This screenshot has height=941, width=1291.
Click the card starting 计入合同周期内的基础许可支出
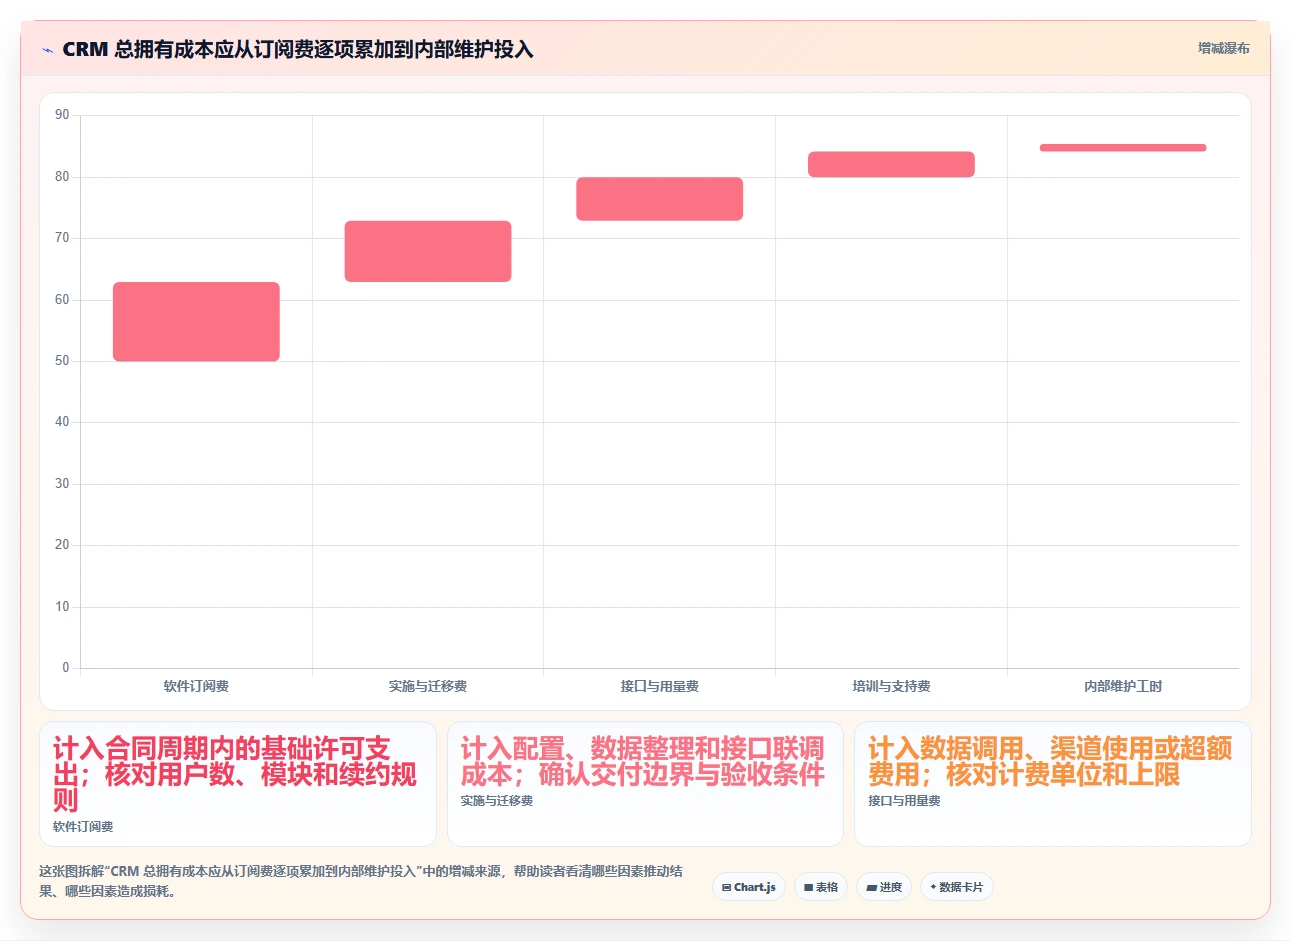pos(238,784)
